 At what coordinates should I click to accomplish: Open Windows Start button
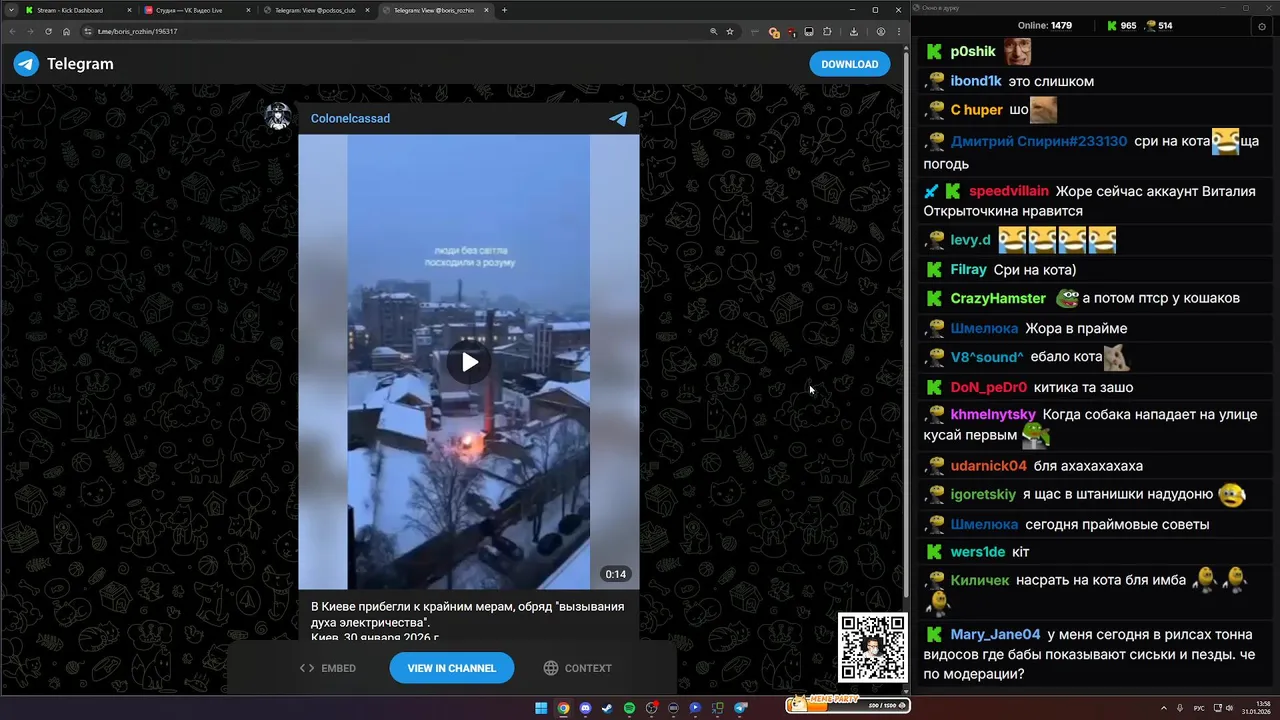[541, 708]
